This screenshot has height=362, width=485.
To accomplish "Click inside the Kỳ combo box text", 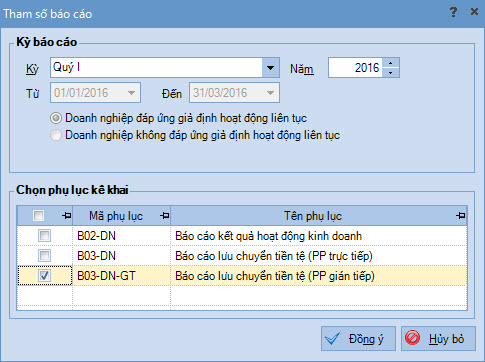I will pos(156,68).
